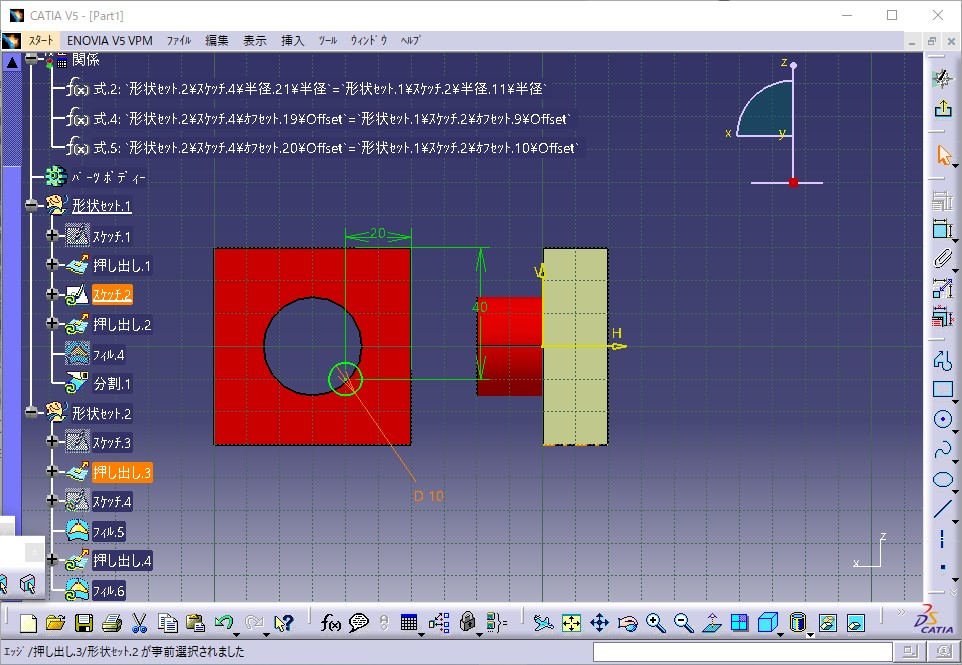The width and height of the screenshot is (962, 665).
Task: Open the 挿入 menu
Action: (x=292, y=40)
